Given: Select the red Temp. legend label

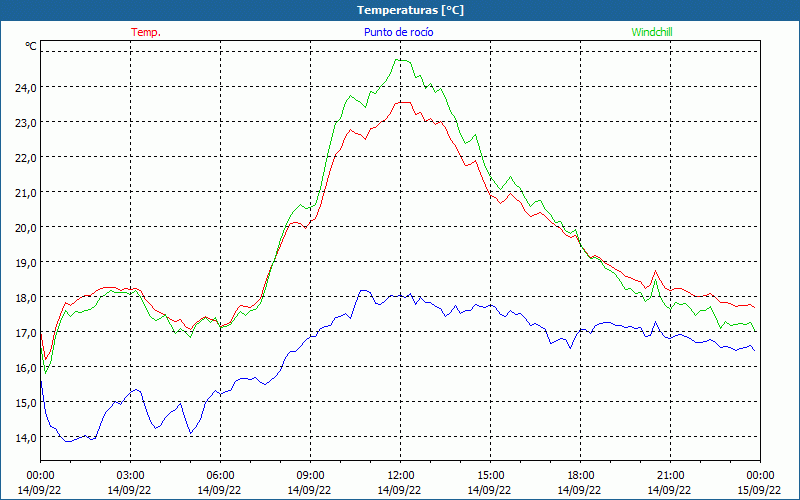Looking at the screenshot, I should coord(146,32).
